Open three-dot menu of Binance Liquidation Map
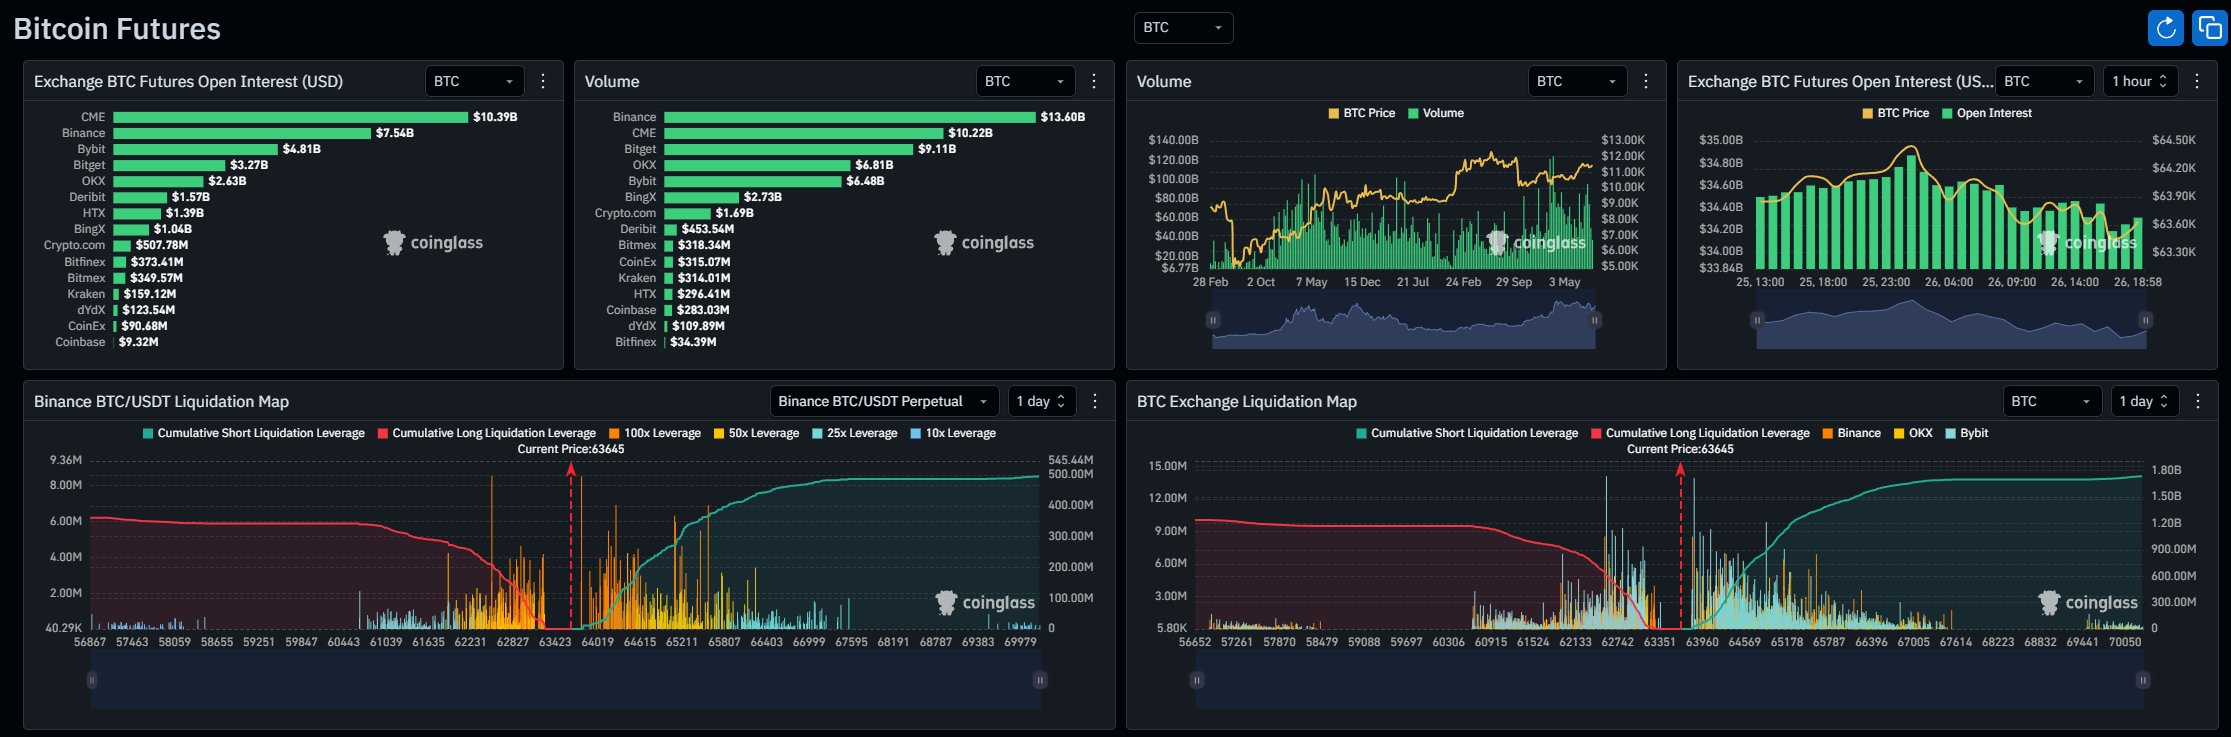The image size is (2231, 737). tap(1095, 401)
